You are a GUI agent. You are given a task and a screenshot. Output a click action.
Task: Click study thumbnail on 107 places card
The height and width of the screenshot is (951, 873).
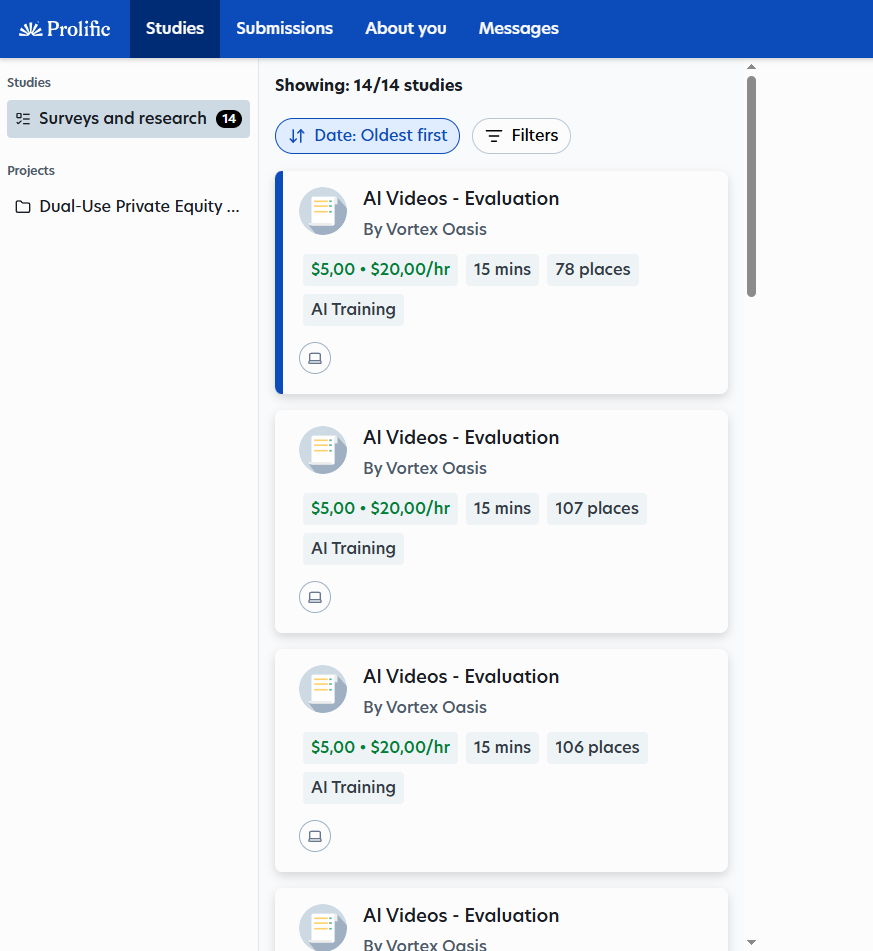[x=323, y=450]
